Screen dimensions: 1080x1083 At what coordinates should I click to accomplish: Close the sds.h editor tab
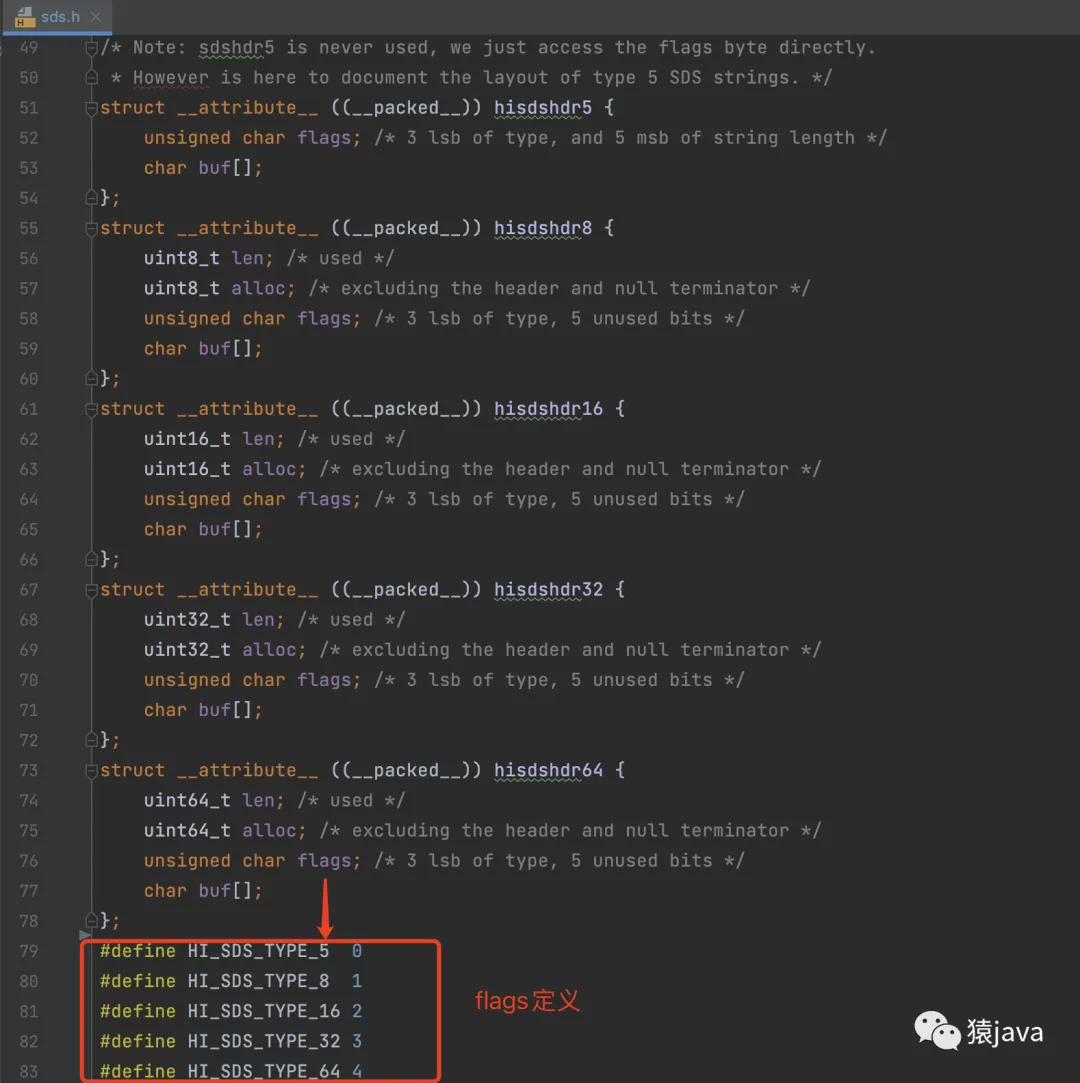click(96, 17)
